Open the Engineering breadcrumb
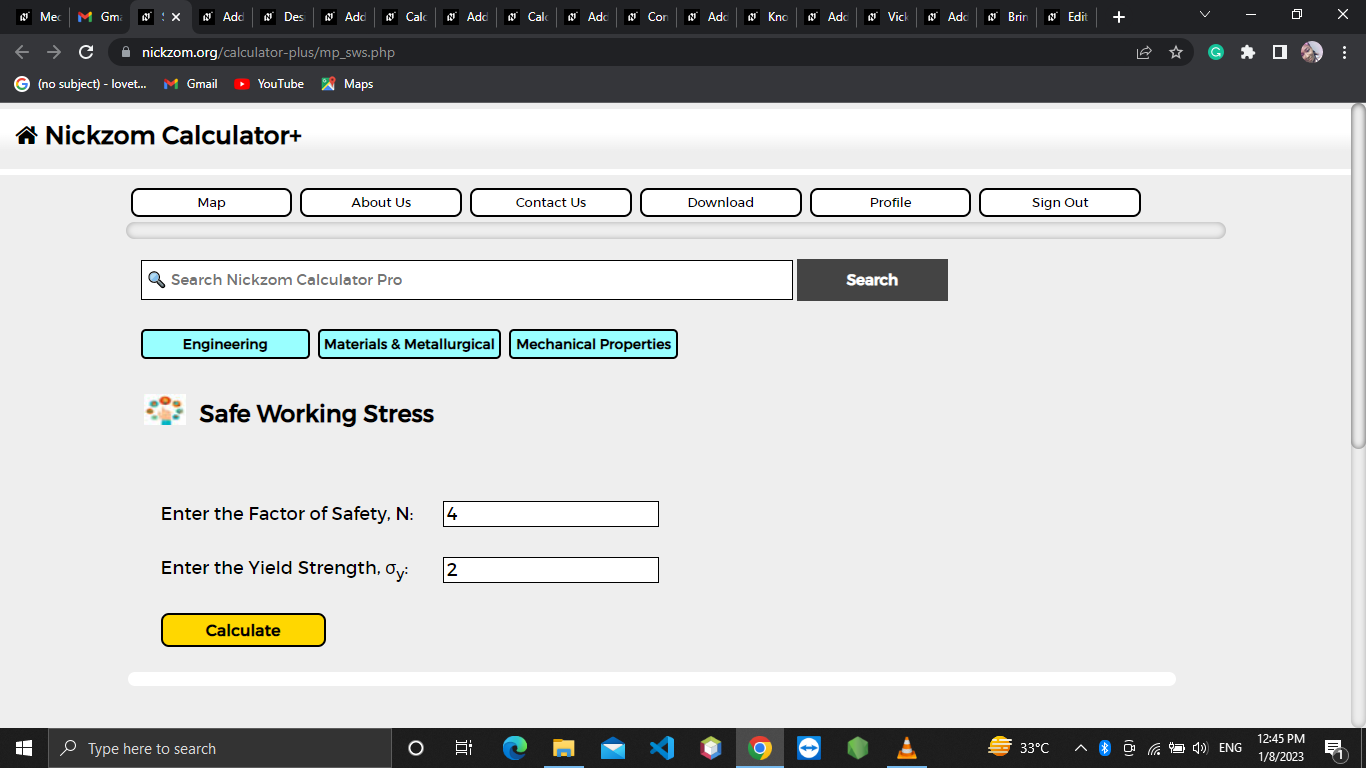Image resolution: width=1366 pixels, height=768 pixels. pyautogui.click(x=225, y=344)
